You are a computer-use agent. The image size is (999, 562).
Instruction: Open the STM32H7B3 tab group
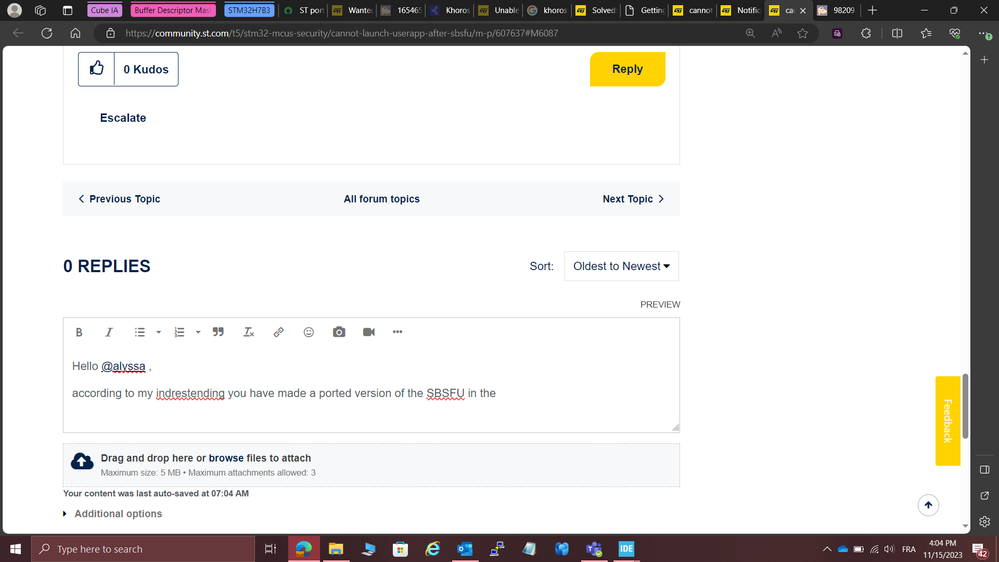click(x=249, y=10)
